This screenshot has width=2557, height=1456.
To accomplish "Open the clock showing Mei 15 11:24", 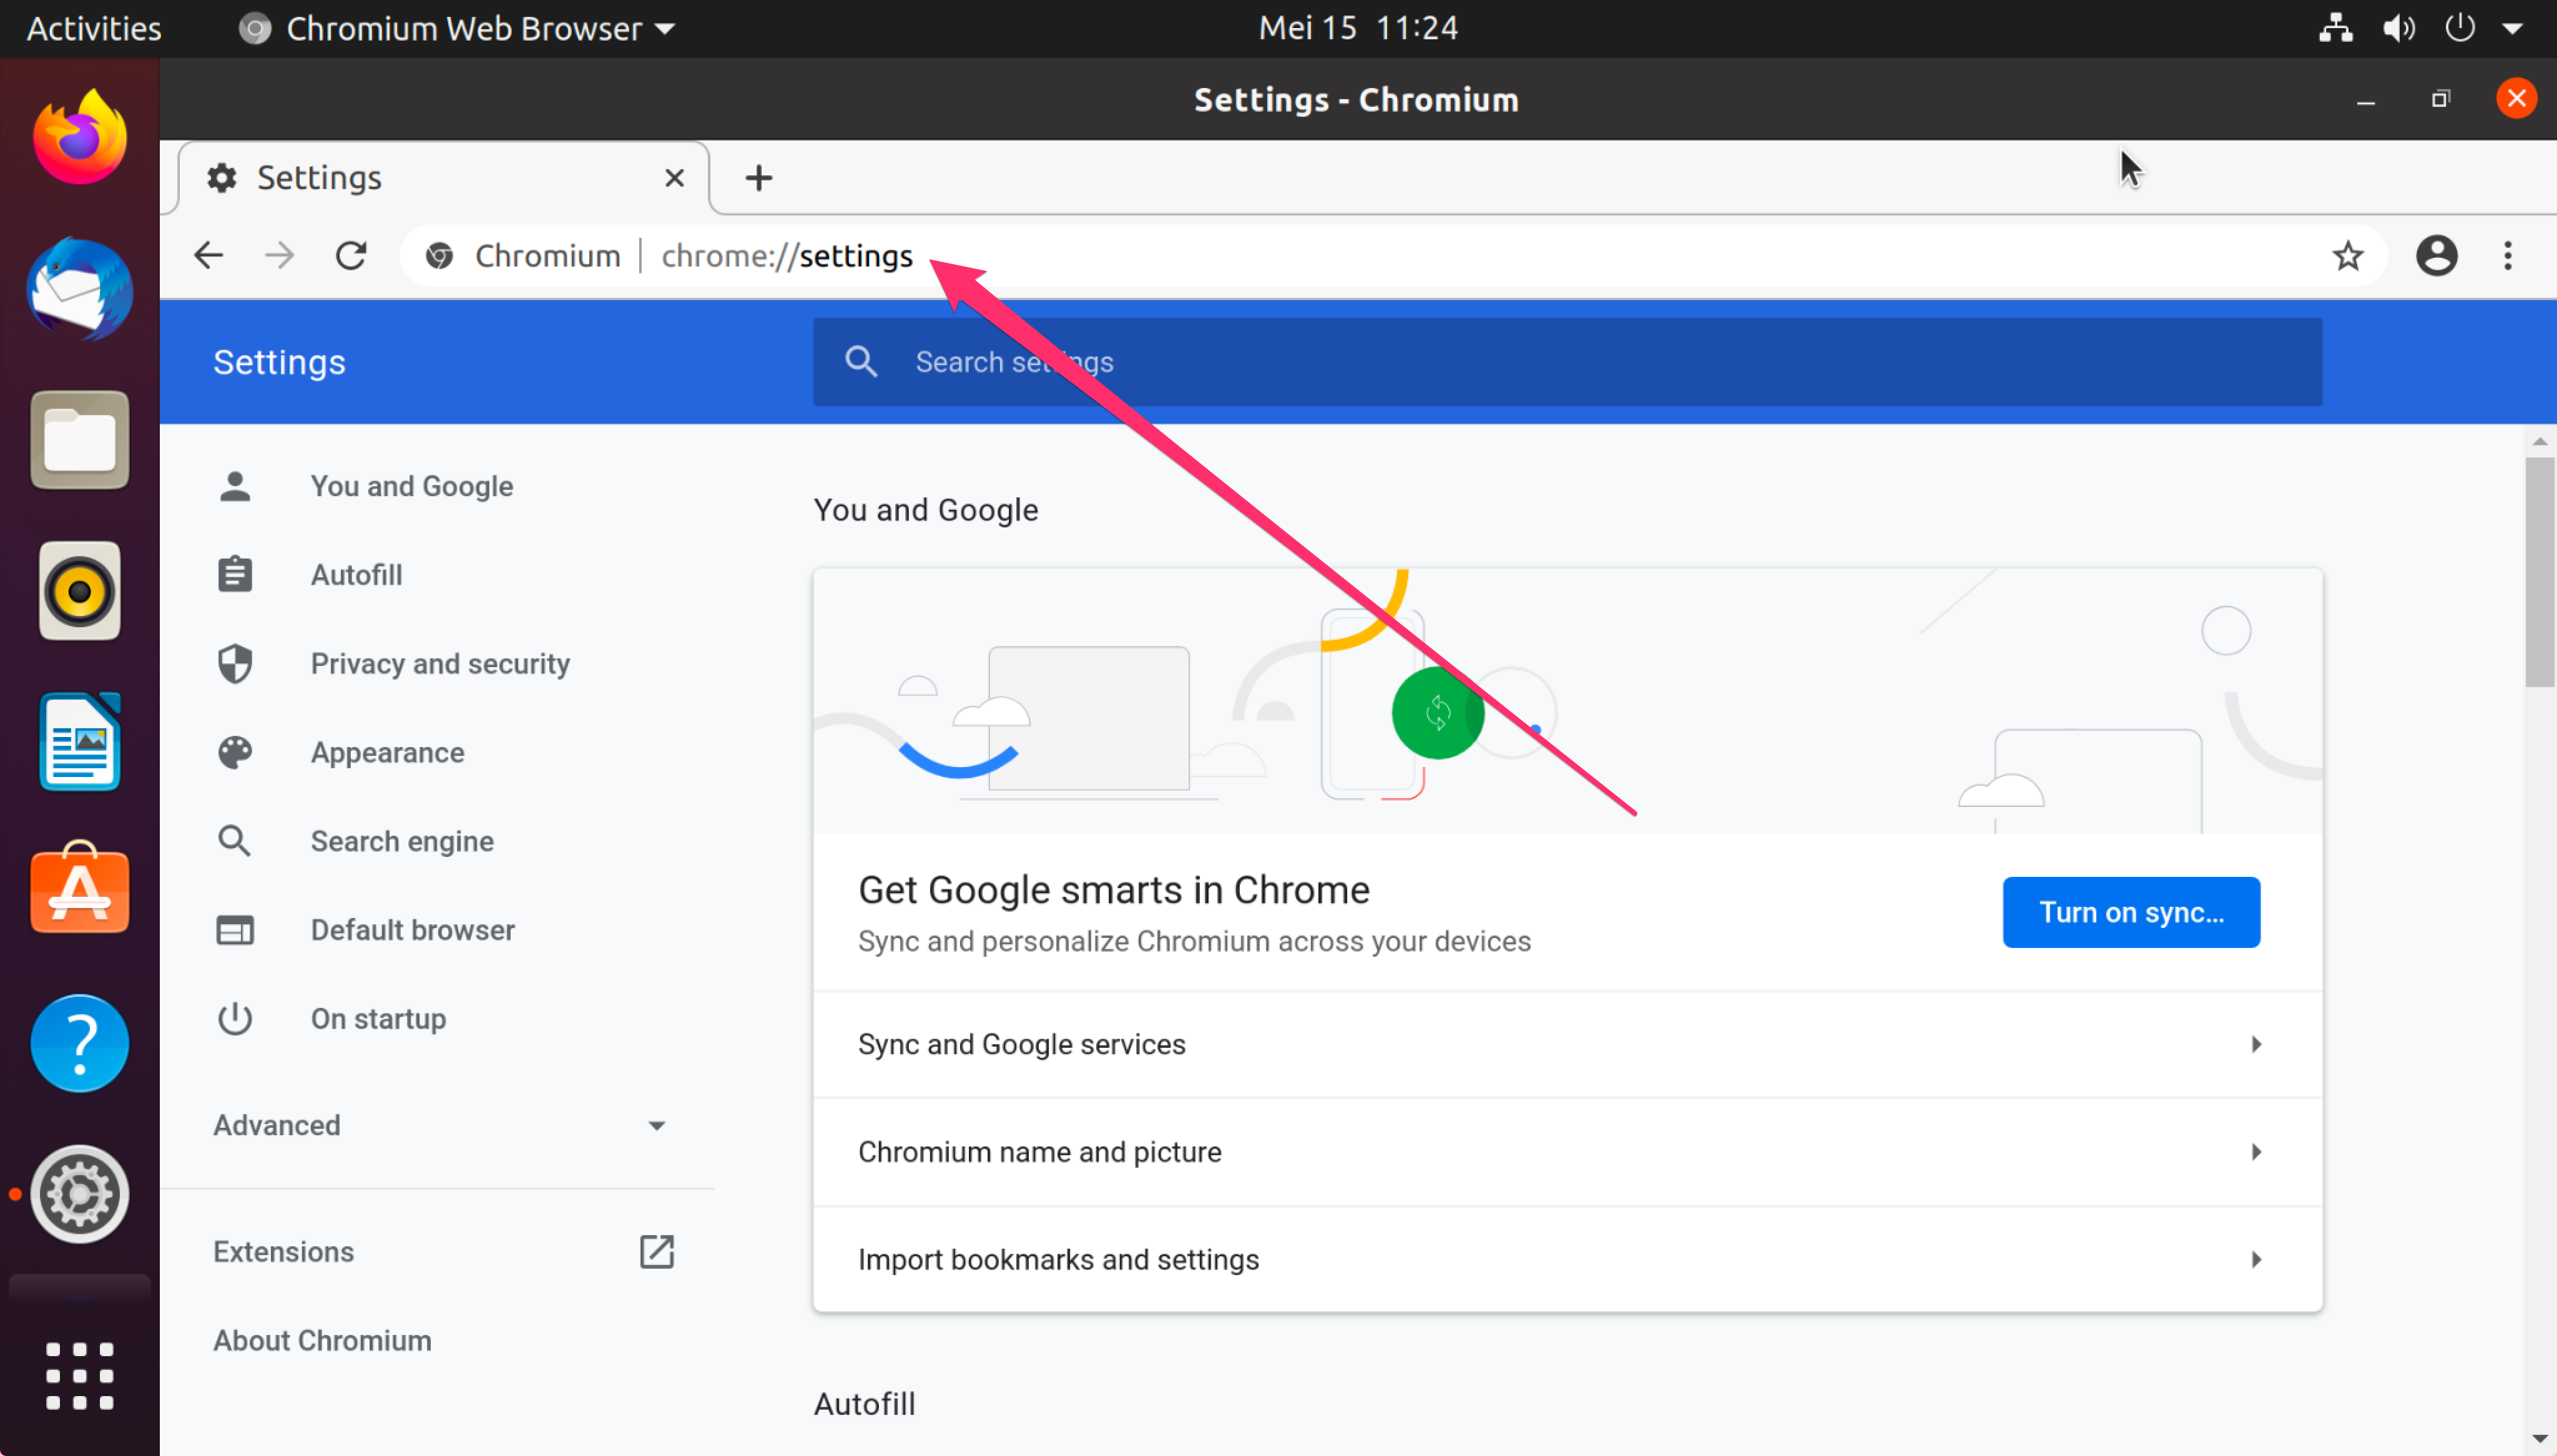I will pos(1357,28).
